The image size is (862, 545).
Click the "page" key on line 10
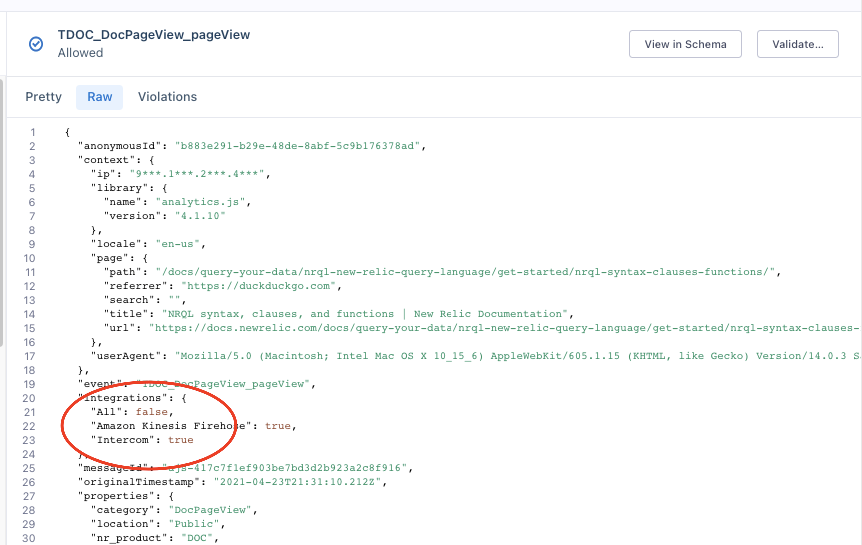(110, 258)
